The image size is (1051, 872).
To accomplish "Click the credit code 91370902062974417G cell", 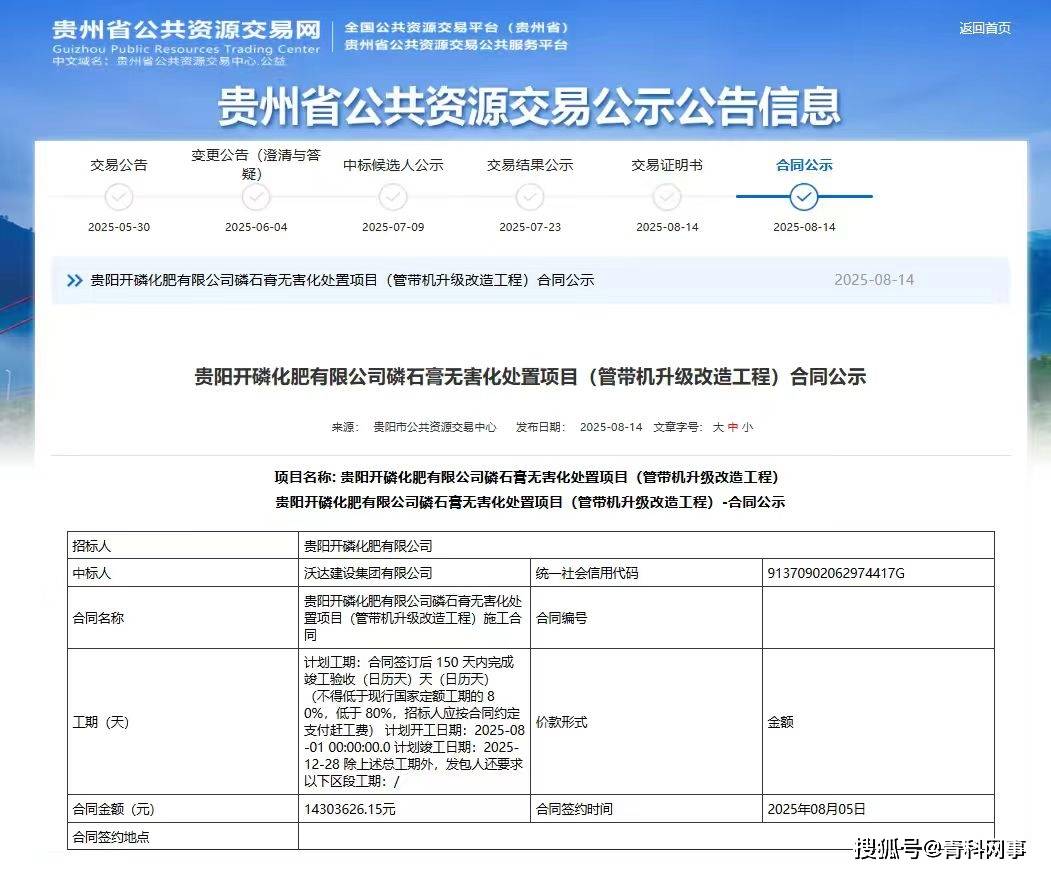I will tap(835, 573).
